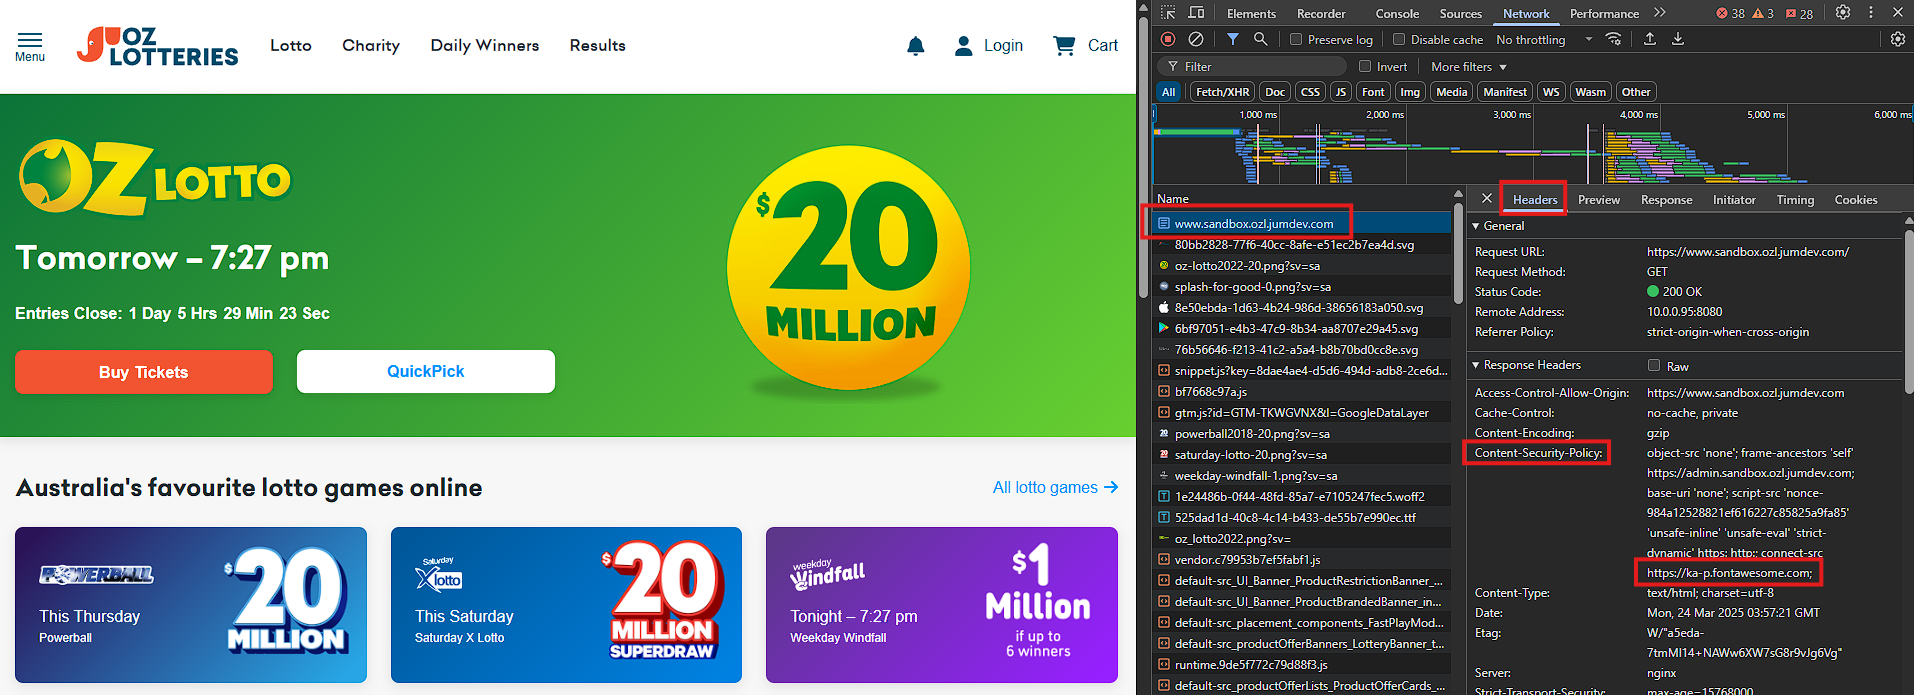Open the Network panel settings gear
1914x695 pixels.
click(x=1898, y=39)
